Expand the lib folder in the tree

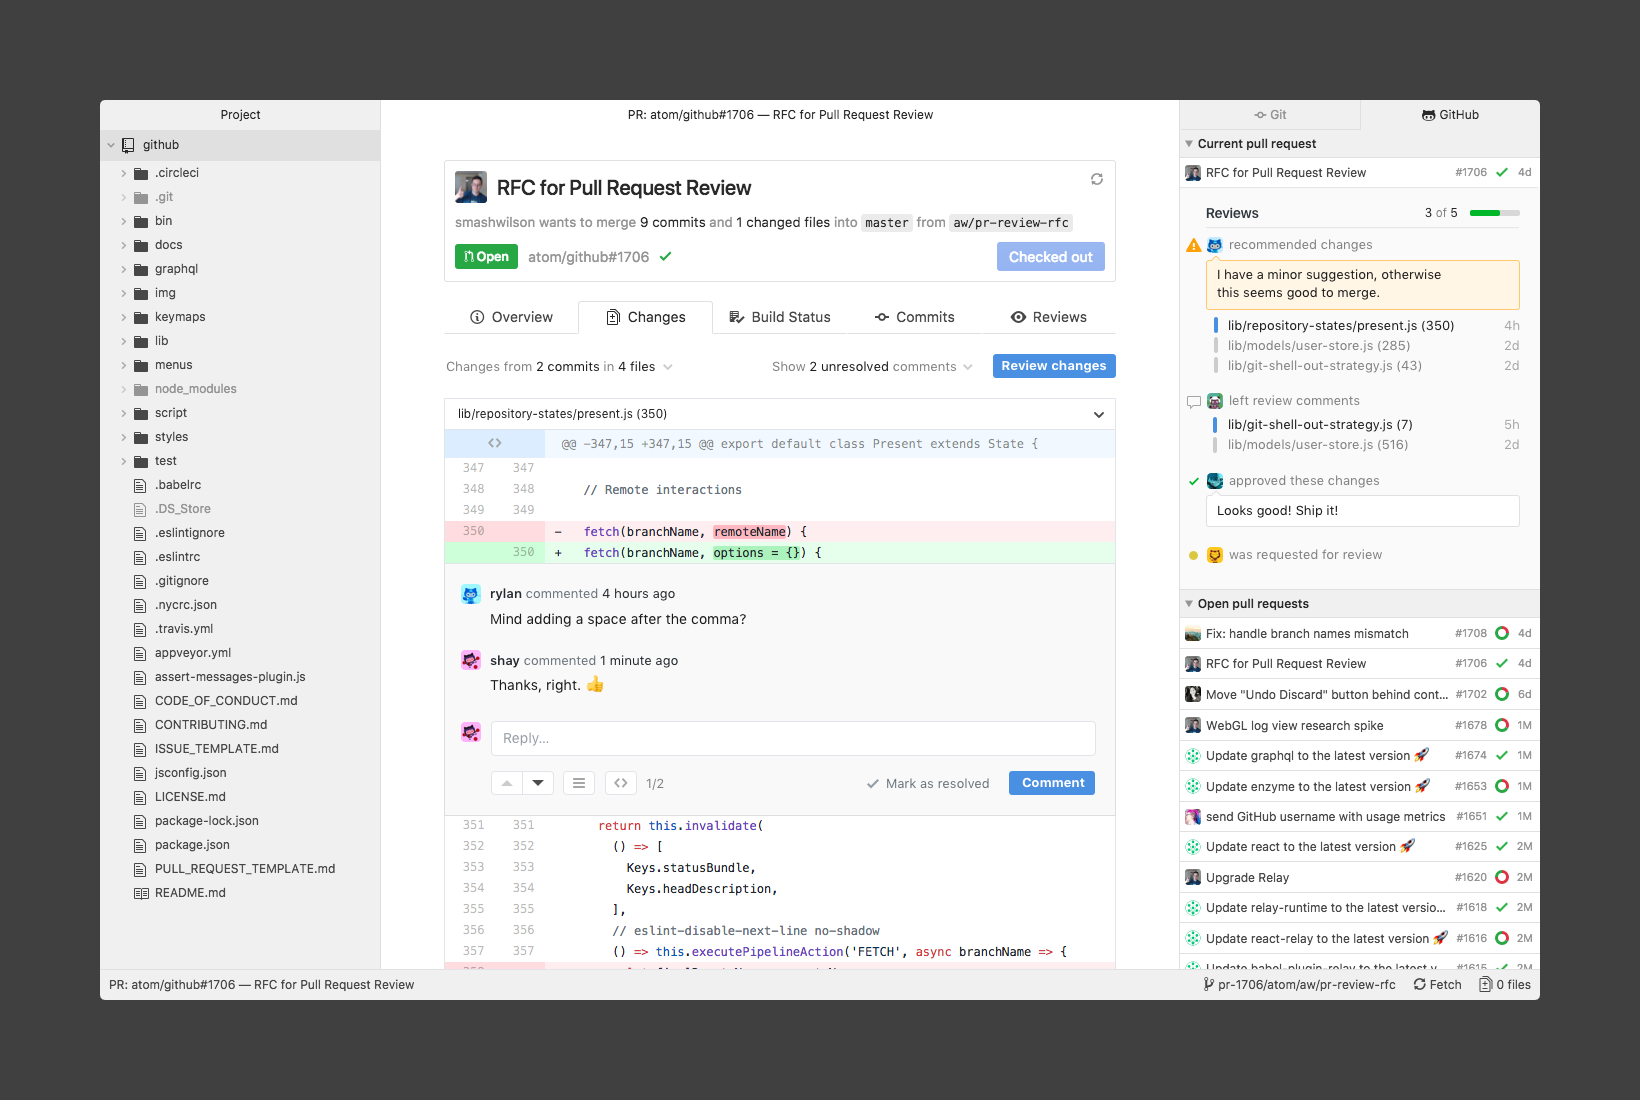[124, 341]
